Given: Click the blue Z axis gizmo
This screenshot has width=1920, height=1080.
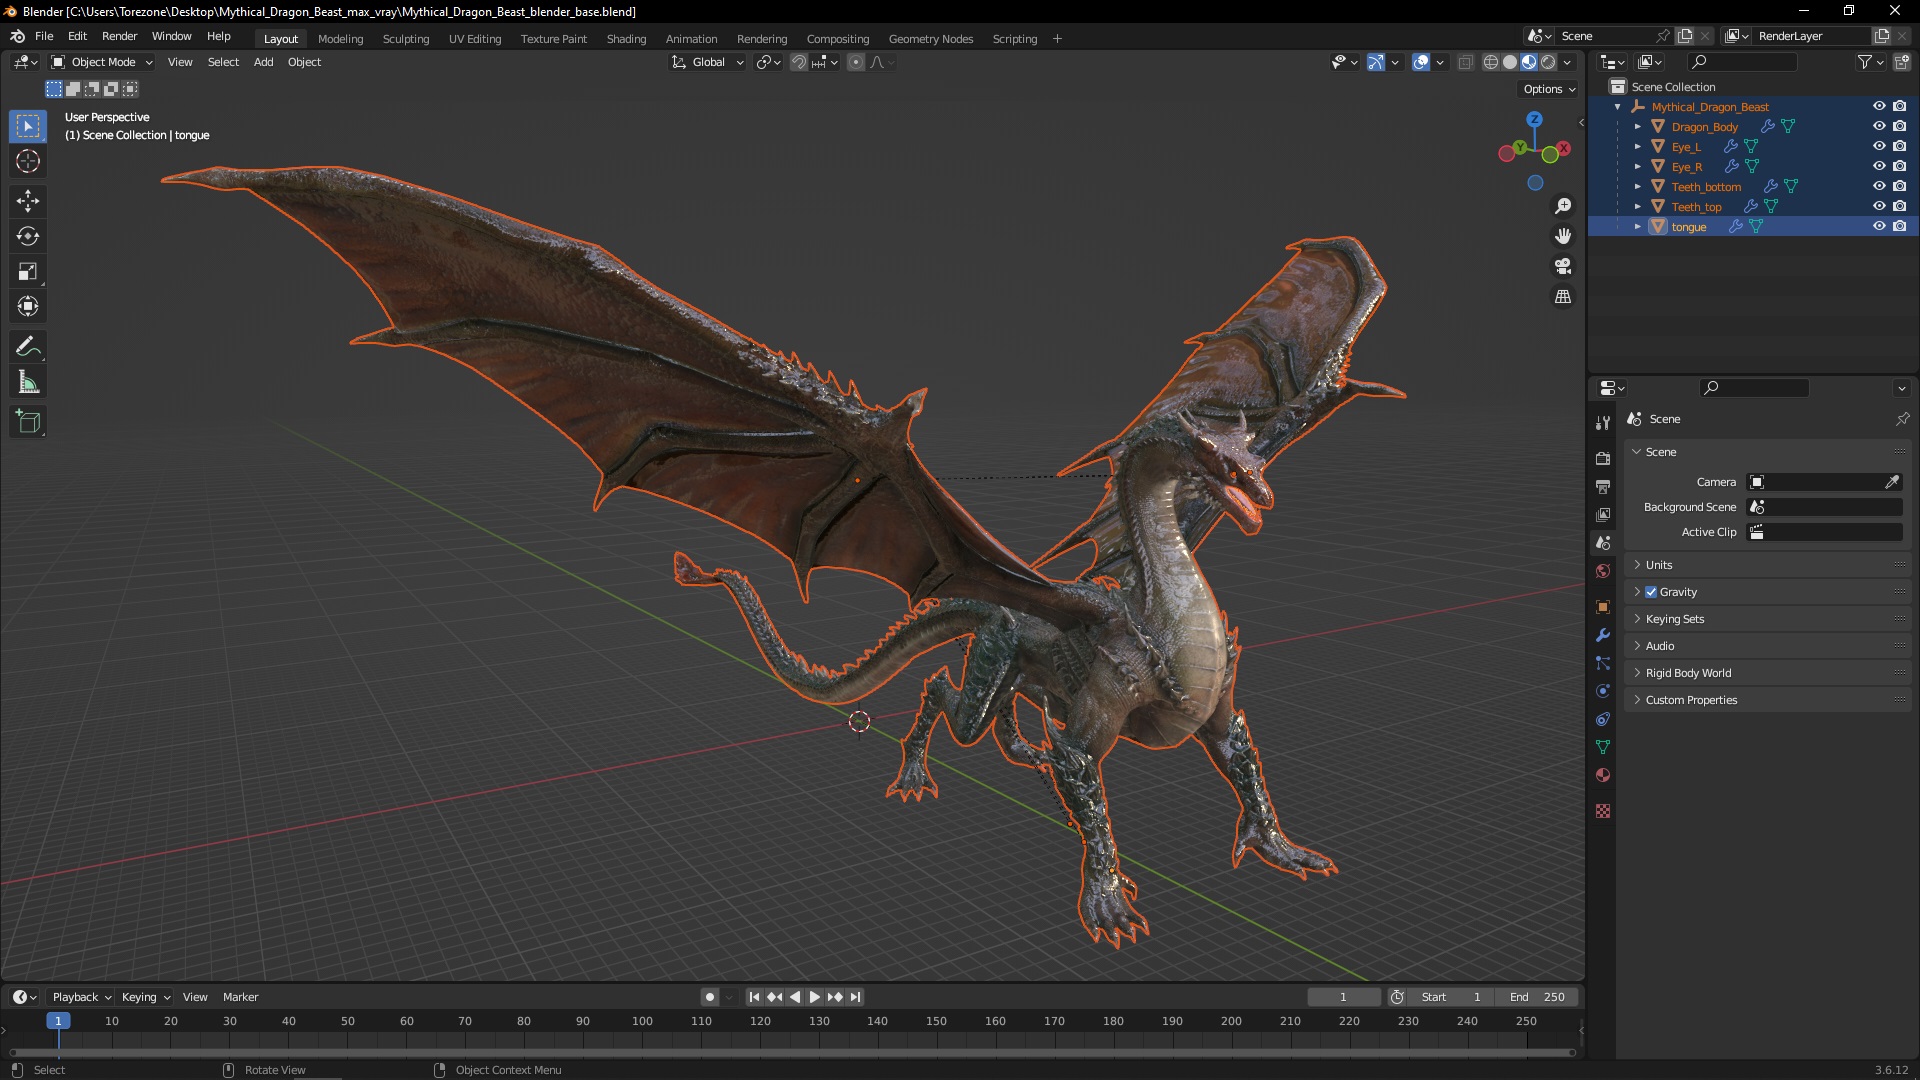Looking at the screenshot, I should (1534, 119).
